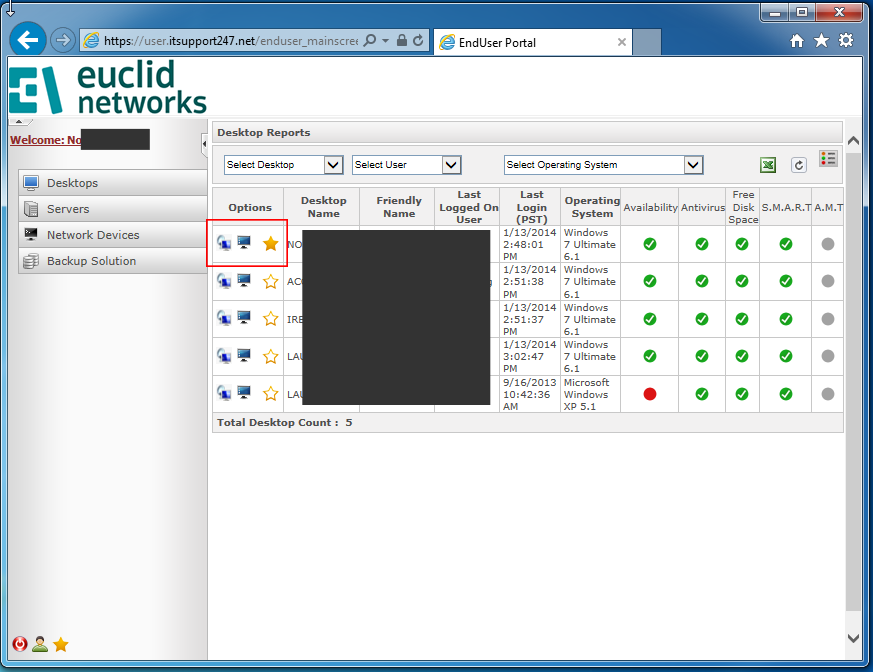
Task: Click the list legend icon at top right
Action: 828,159
